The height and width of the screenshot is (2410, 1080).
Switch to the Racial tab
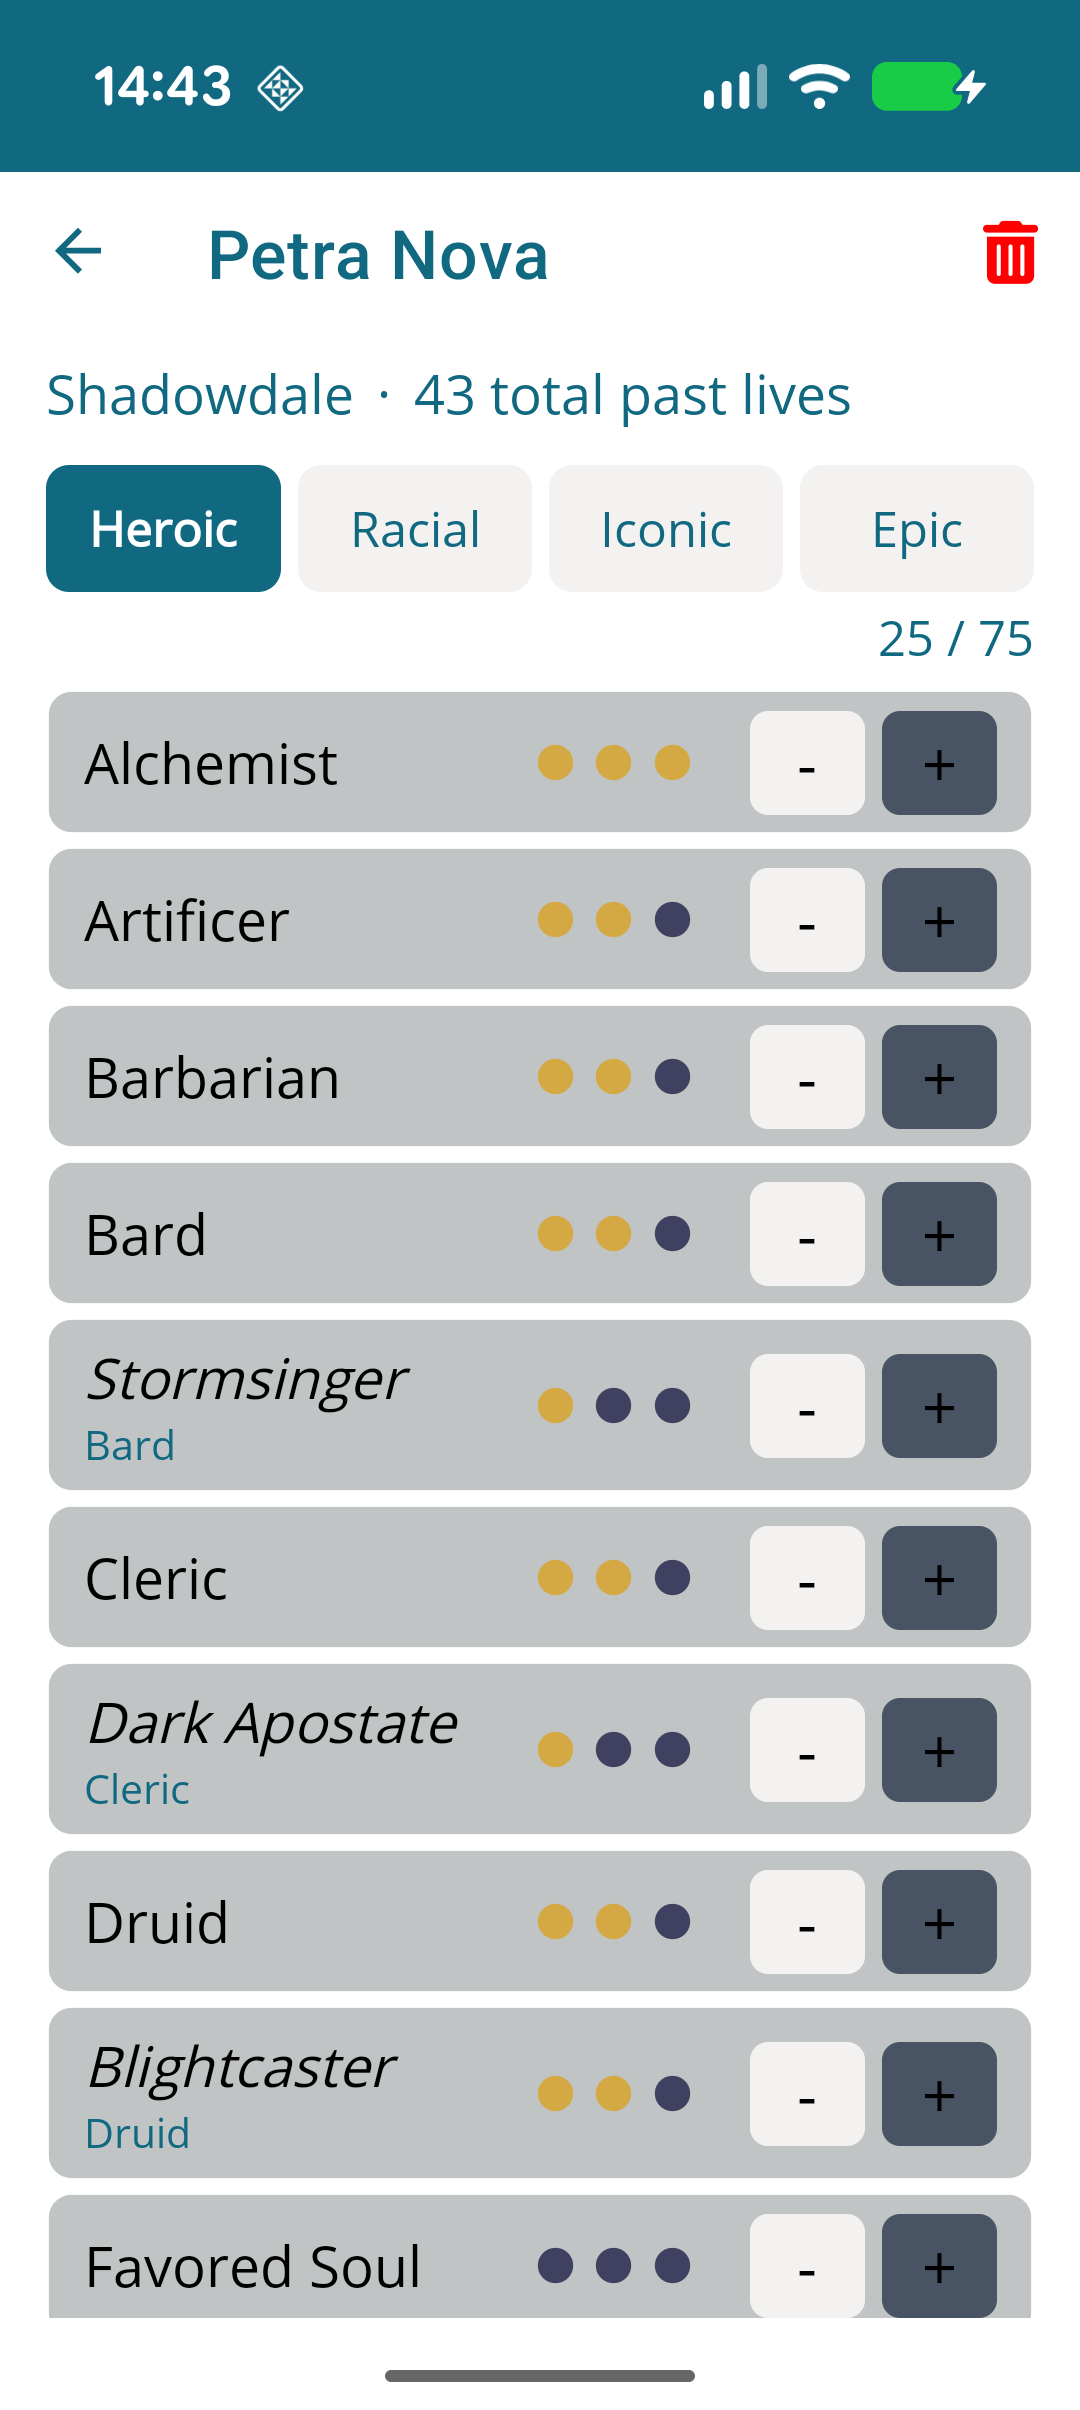point(415,529)
